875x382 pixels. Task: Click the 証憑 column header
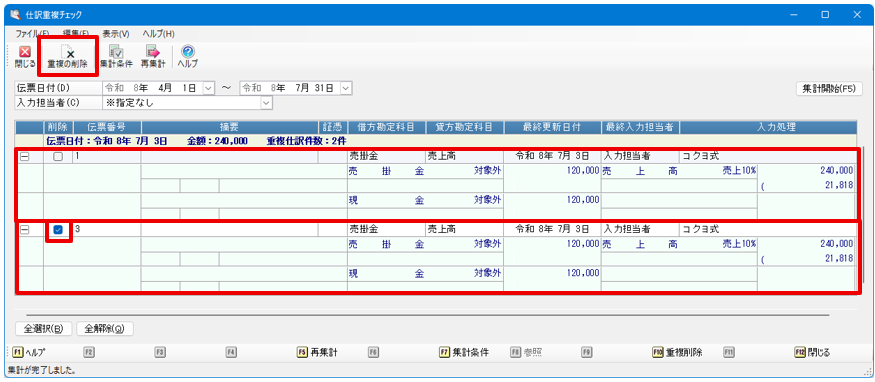333,127
